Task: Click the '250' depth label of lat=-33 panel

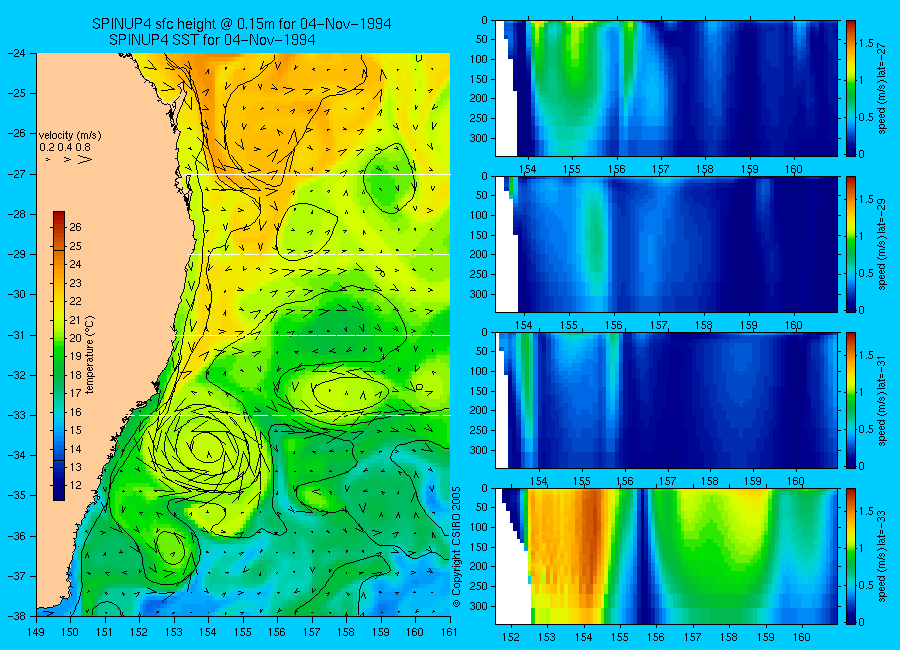Action: (478, 586)
